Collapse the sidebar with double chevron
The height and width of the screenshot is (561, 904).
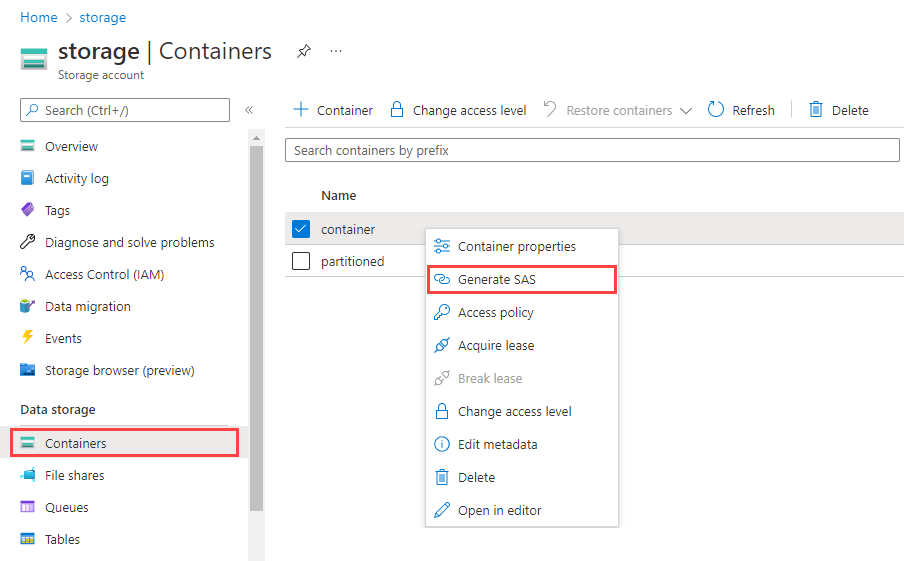click(249, 110)
